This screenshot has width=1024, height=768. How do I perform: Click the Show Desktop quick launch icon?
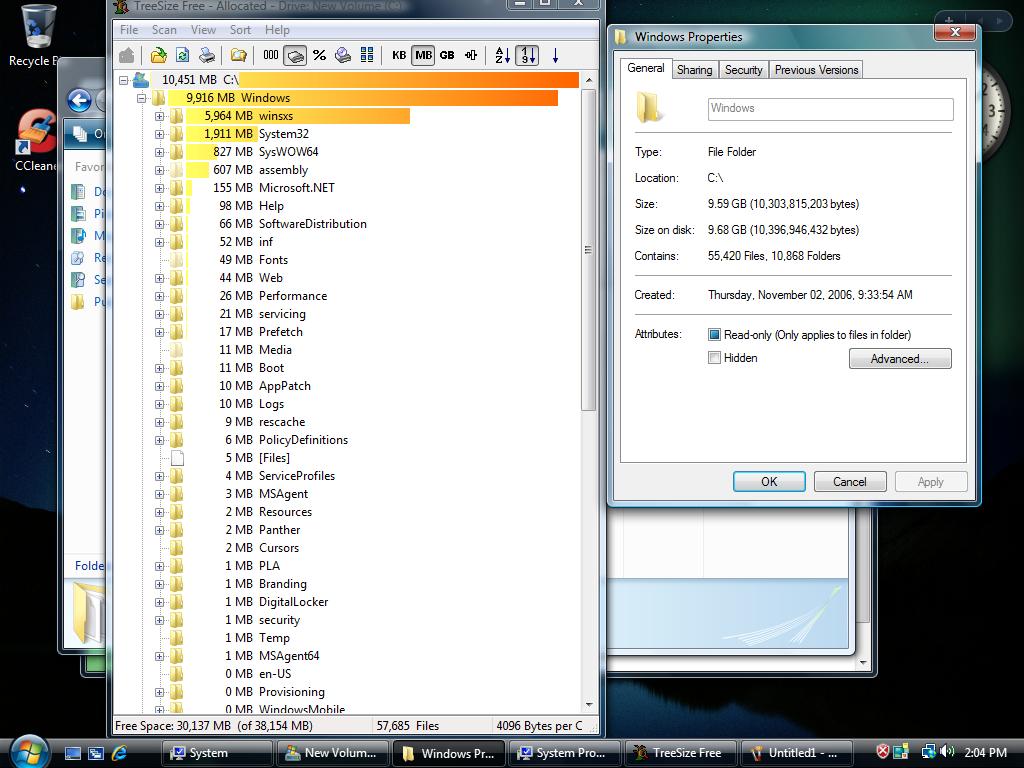click(72, 753)
